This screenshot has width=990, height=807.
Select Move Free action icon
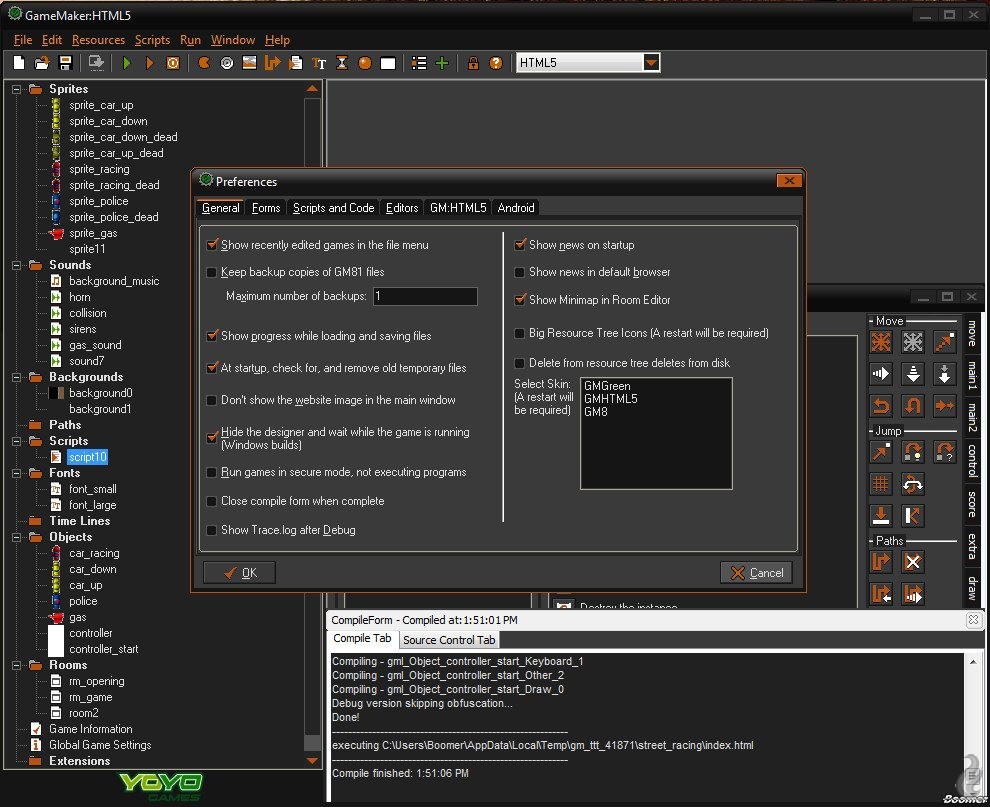912,342
